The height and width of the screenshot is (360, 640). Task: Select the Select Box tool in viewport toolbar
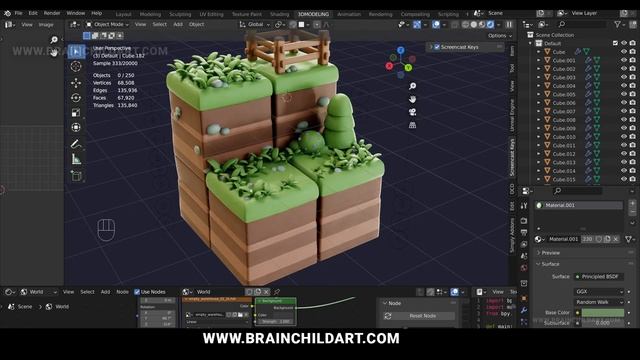(76, 51)
